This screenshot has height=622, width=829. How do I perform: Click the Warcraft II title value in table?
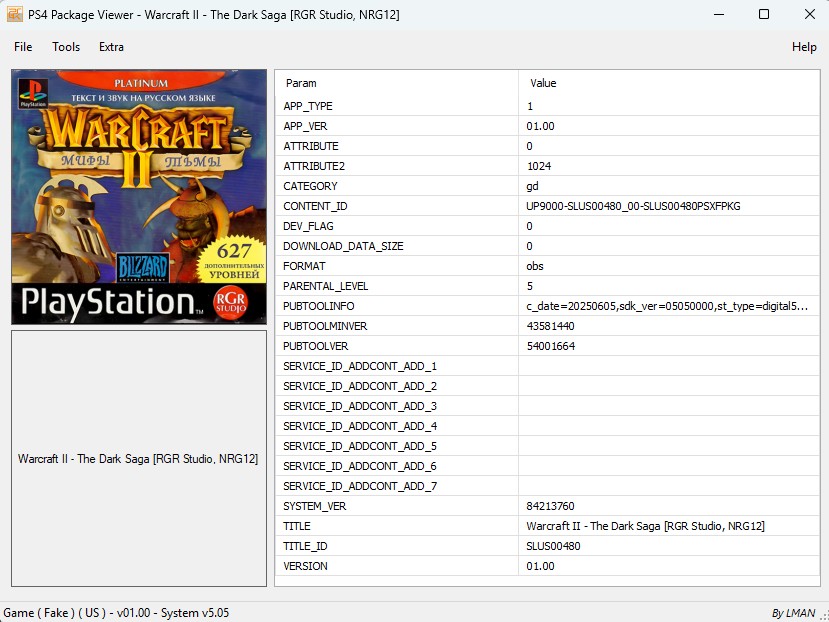(x=645, y=526)
